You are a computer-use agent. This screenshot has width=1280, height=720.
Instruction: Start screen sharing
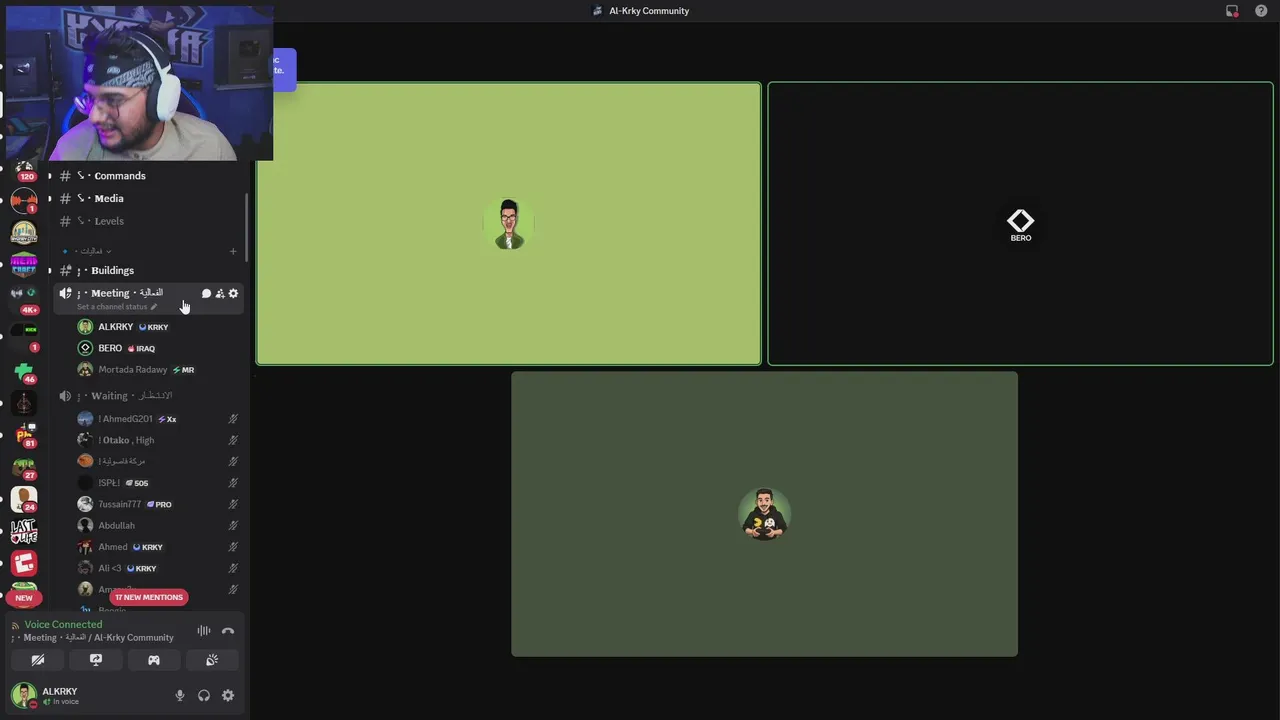click(96, 660)
